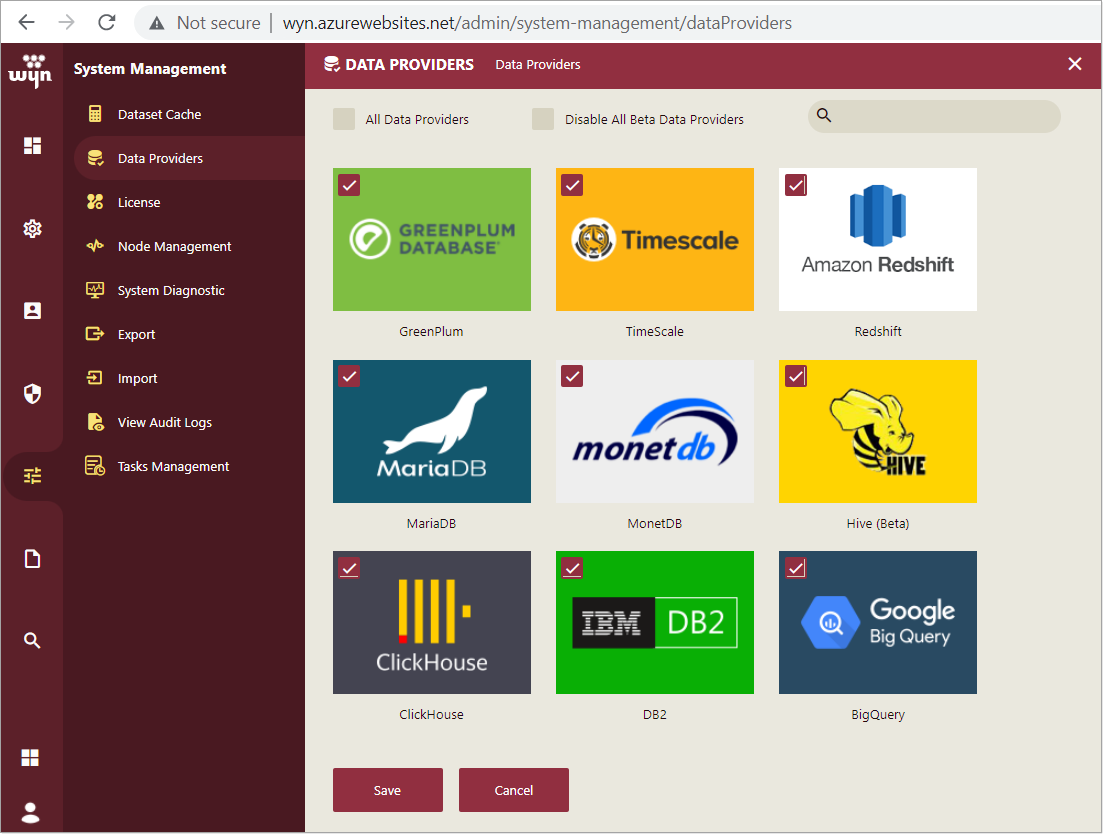Open the settings gear icon in left rail
This screenshot has width=1105, height=836.
click(x=32, y=229)
